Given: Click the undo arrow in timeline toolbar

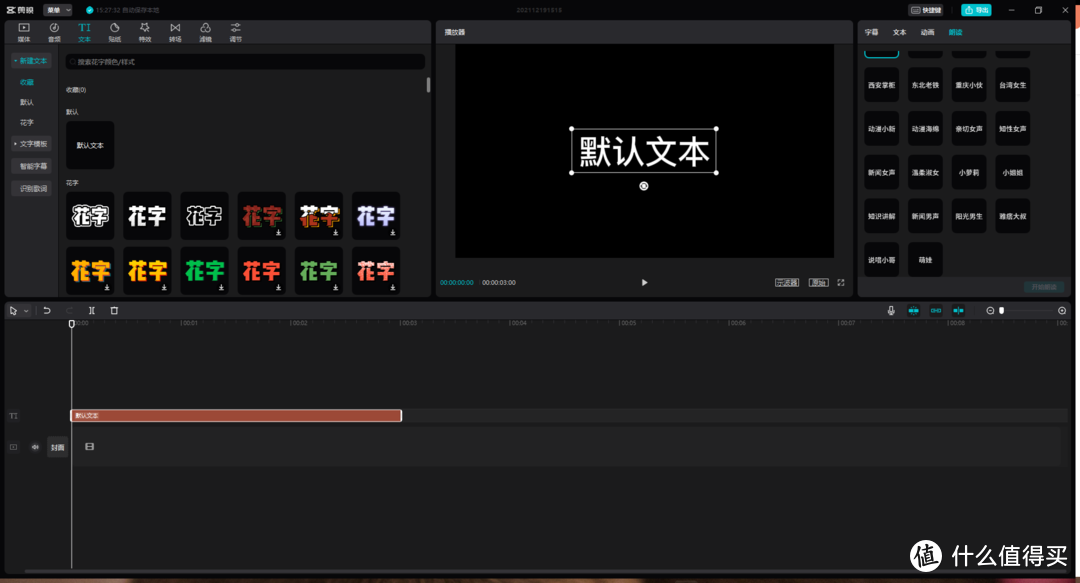Looking at the screenshot, I should (47, 311).
